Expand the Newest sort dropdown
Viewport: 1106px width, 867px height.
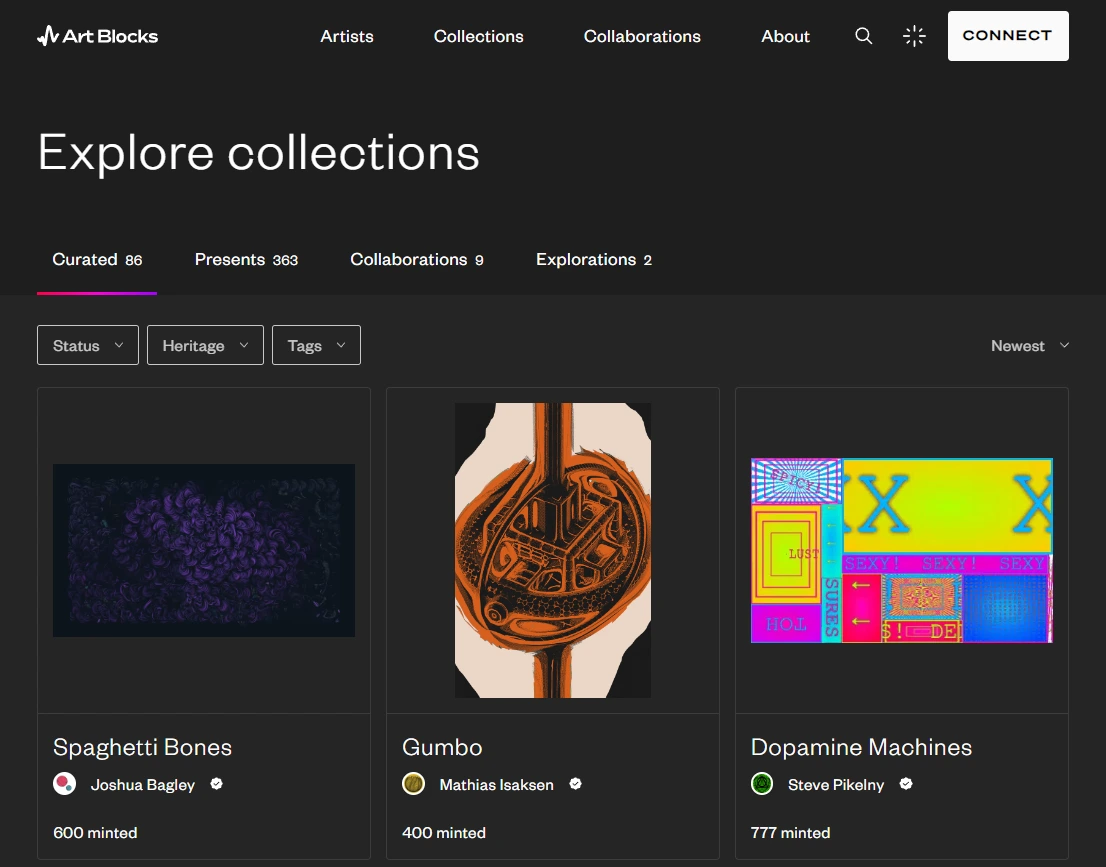coord(1030,346)
